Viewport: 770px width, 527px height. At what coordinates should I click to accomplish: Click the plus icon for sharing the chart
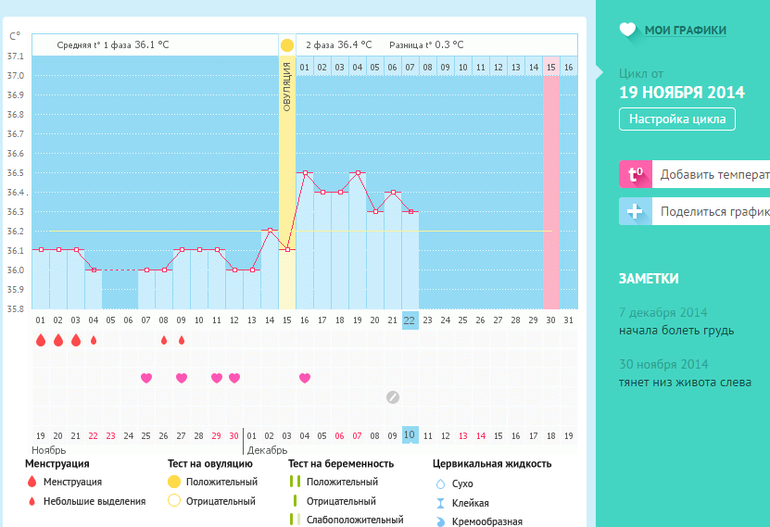[x=634, y=212]
